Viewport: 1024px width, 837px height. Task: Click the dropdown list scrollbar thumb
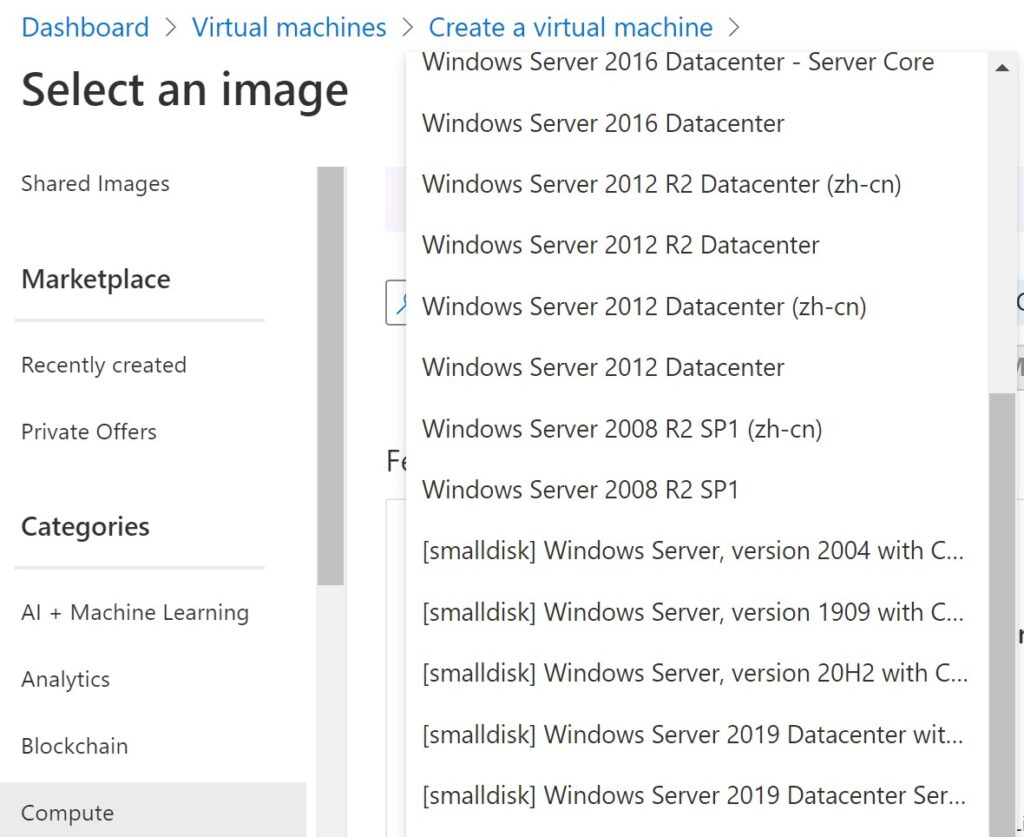1002,615
